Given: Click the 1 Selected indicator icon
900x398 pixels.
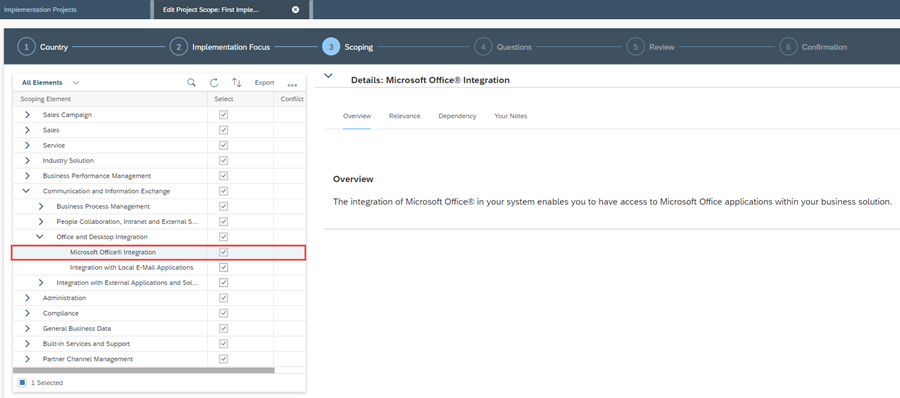Looking at the screenshot, I should [x=22, y=382].
